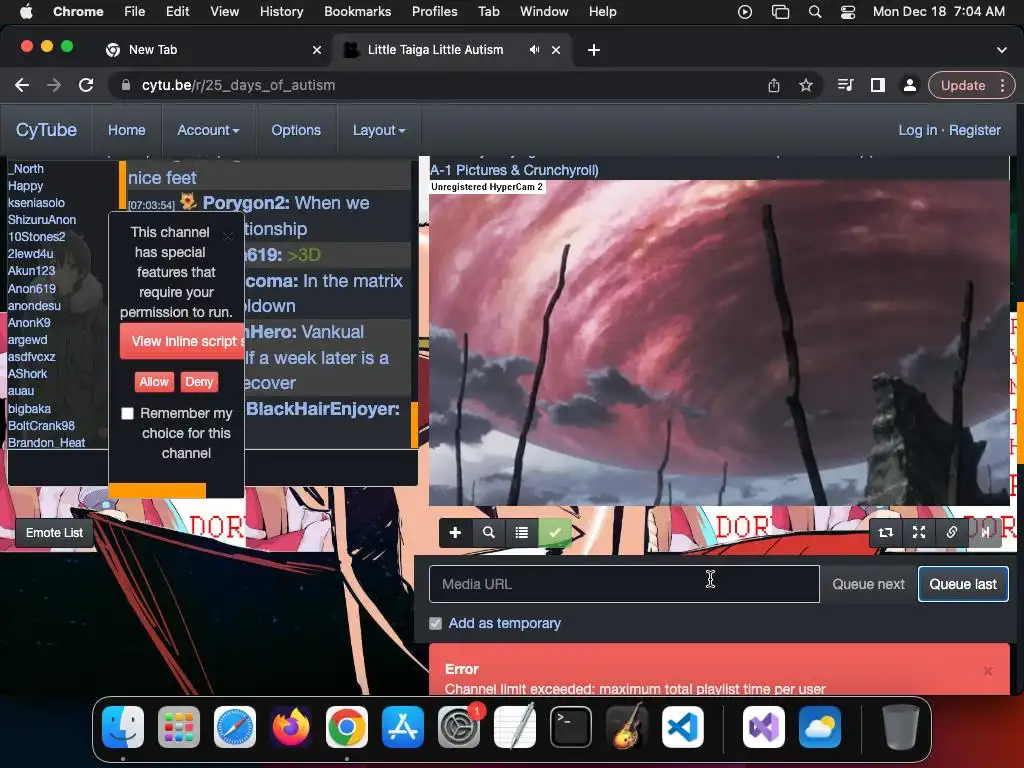The image size is (1024, 768).
Task: Click the date and time in the menu bar
Action: click(x=938, y=12)
